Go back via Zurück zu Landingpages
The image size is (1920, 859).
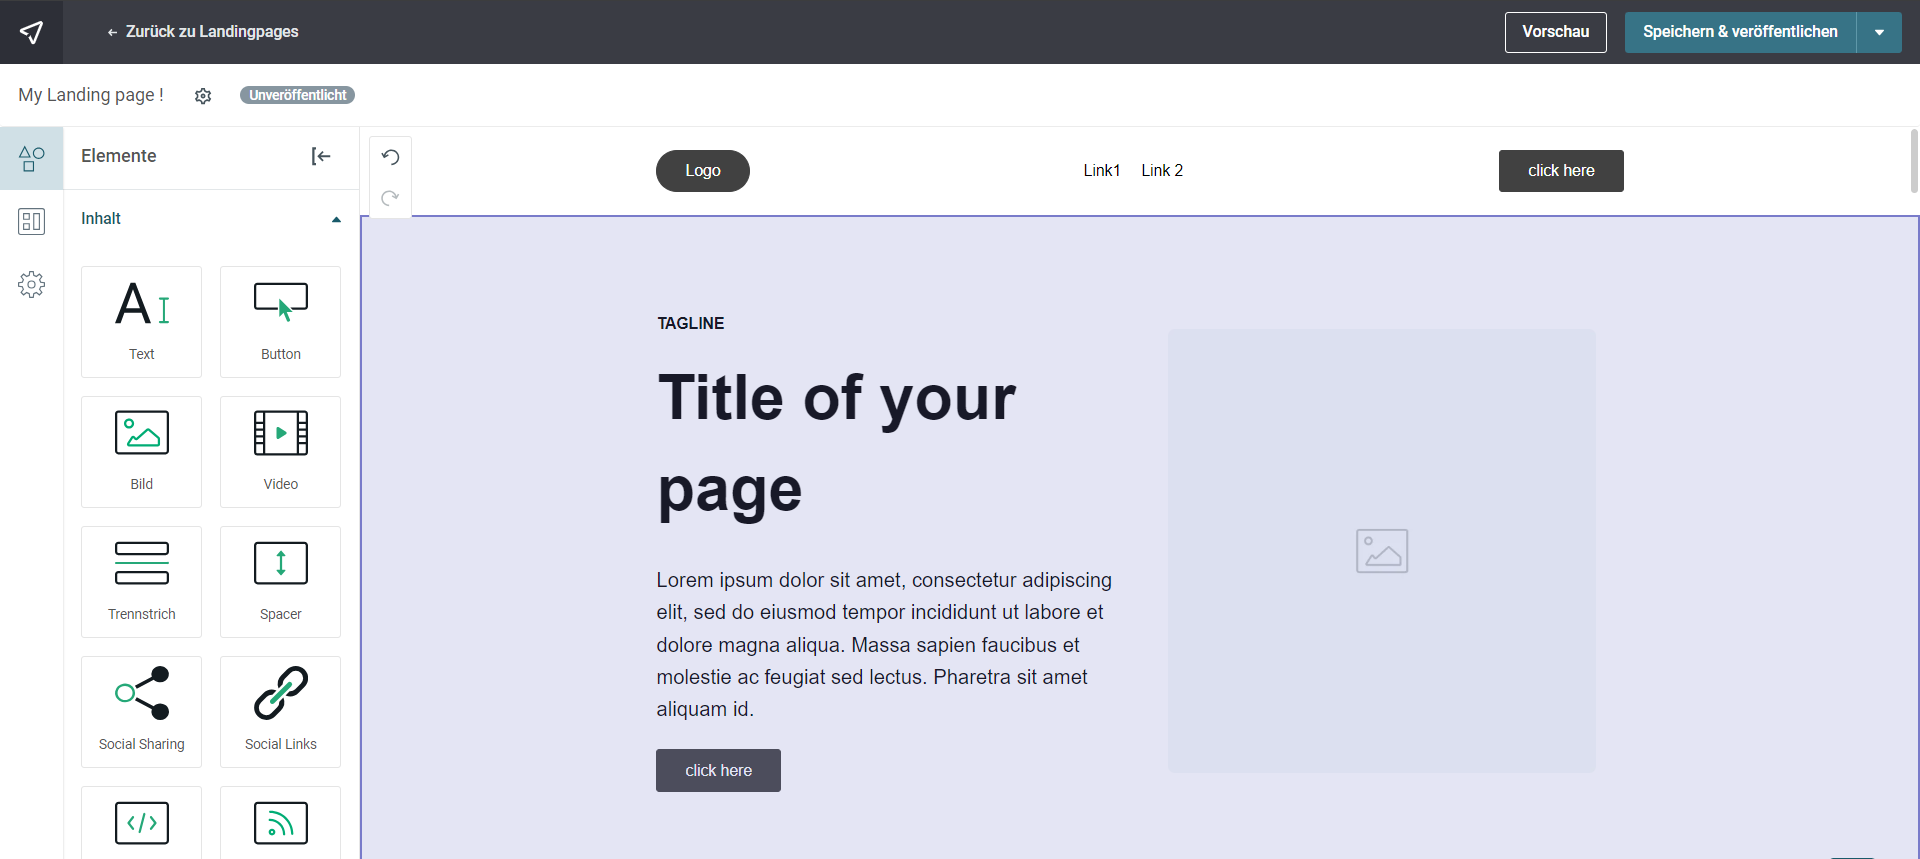(203, 32)
